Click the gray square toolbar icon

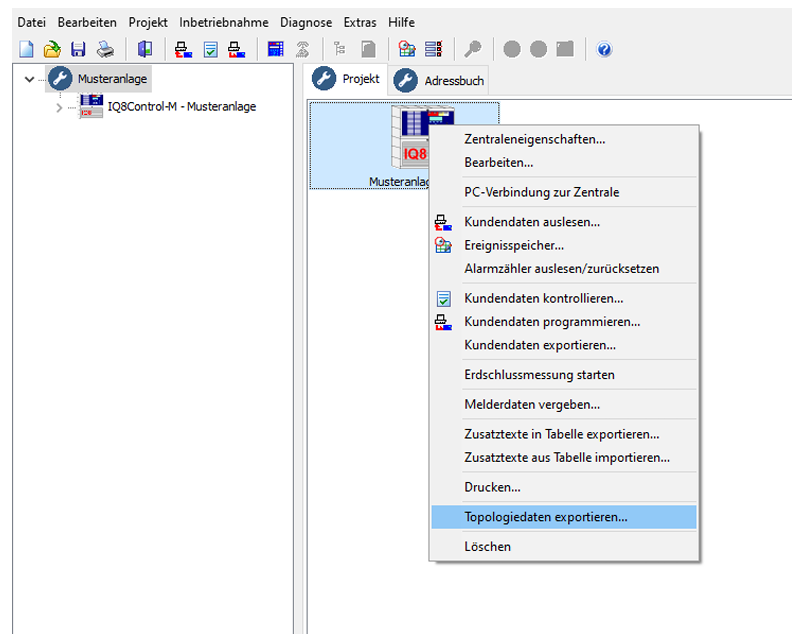coord(565,49)
